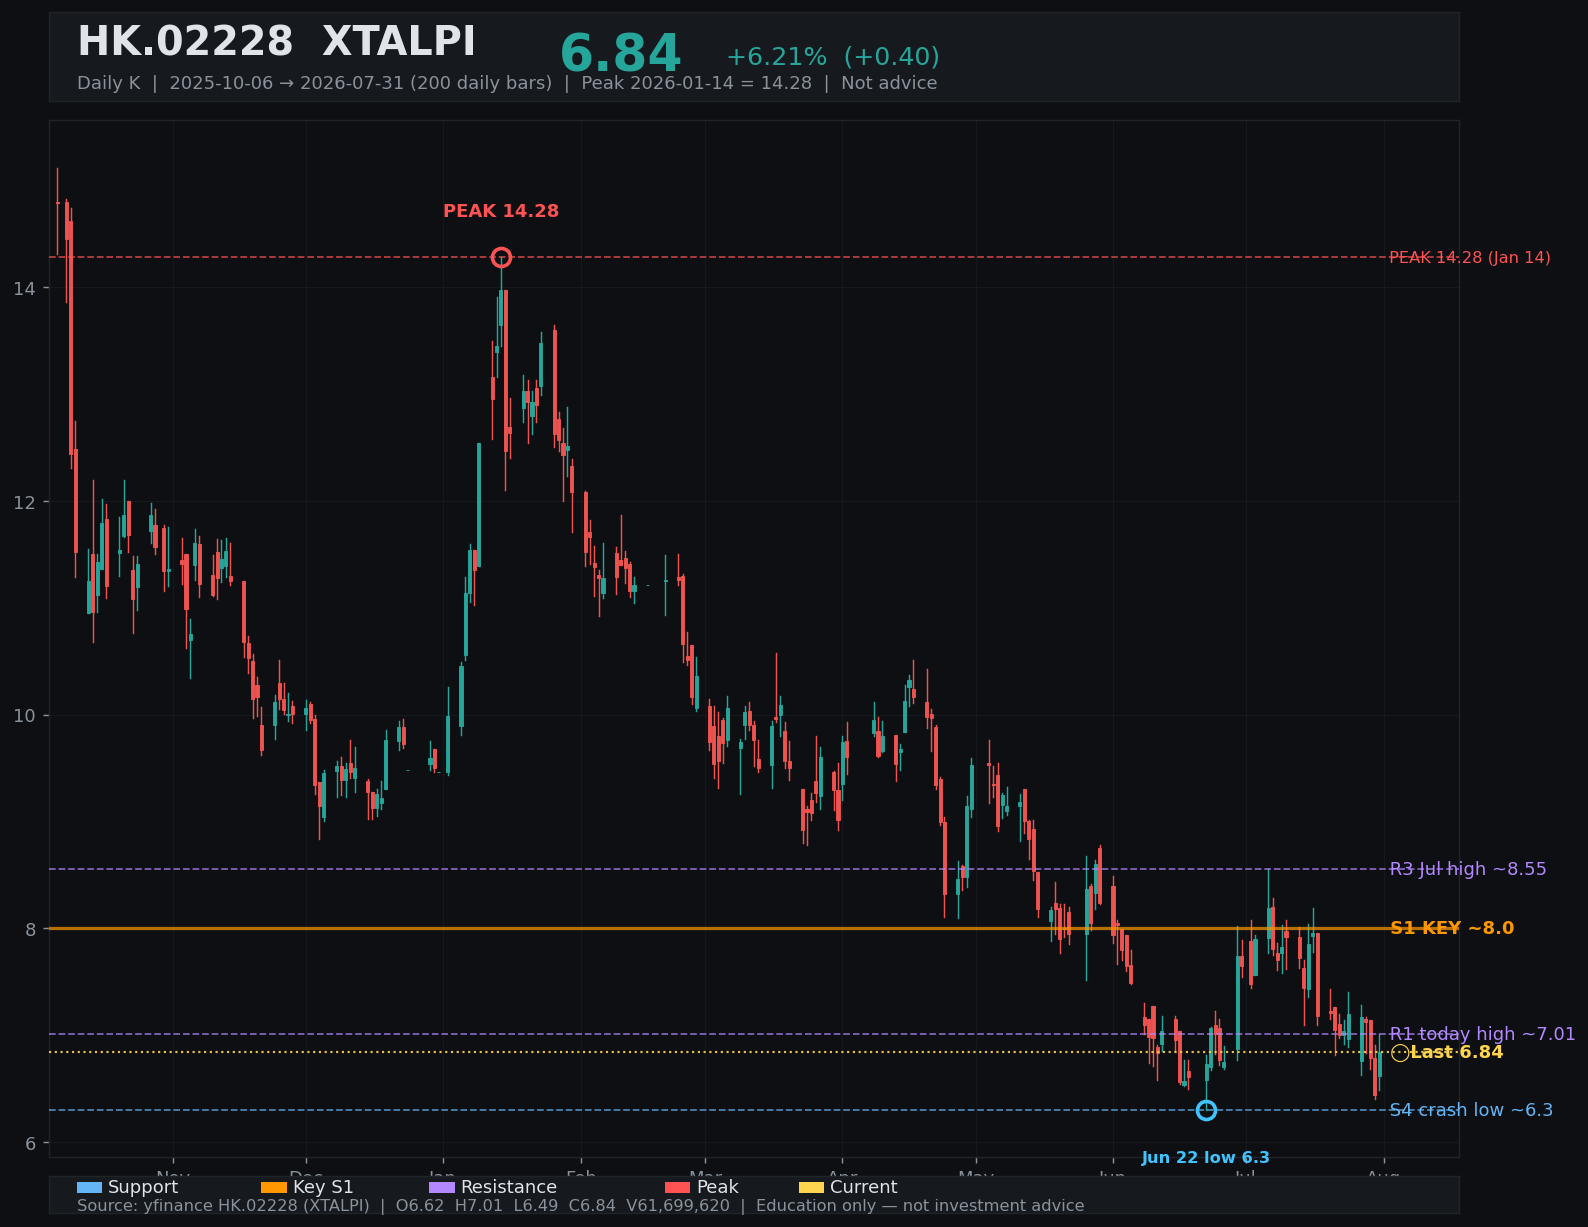Click the 'Jun 22 low 6.3' annotation
Viewport: 1588px width, 1227px height.
pyautogui.click(x=1206, y=1158)
